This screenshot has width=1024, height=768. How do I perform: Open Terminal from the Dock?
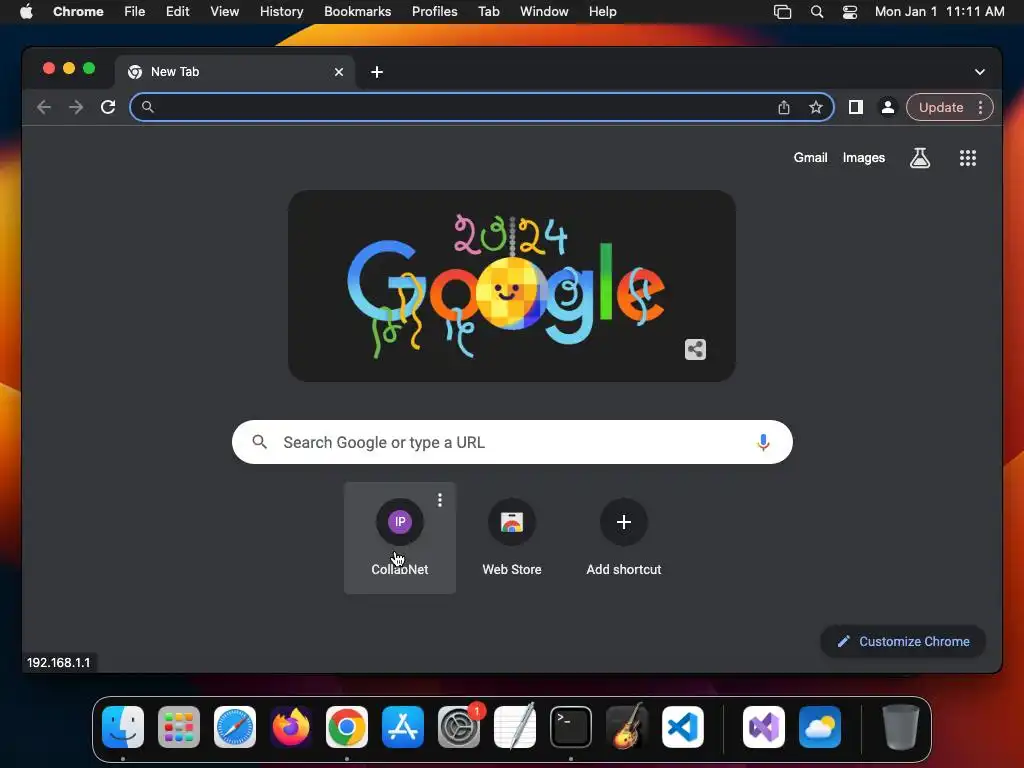pyautogui.click(x=571, y=727)
